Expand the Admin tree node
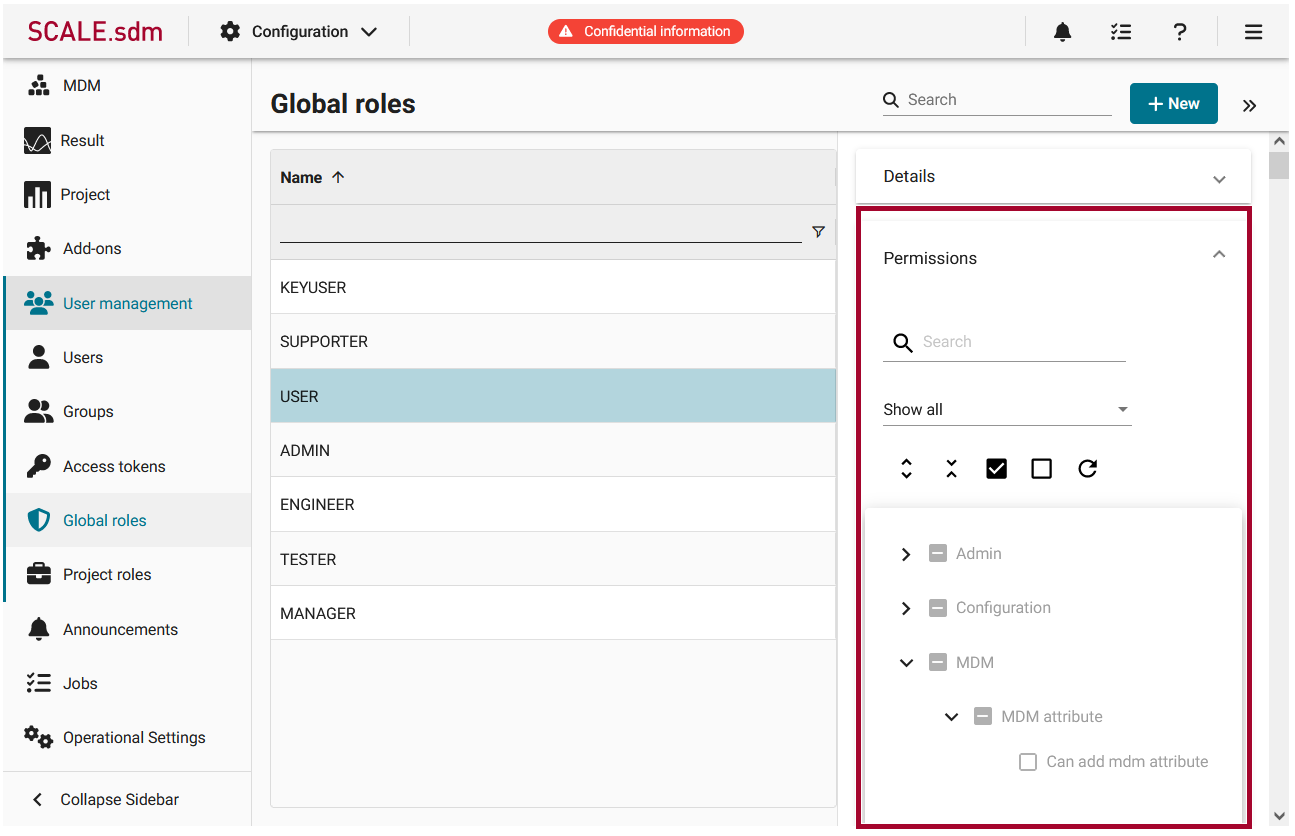 tap(906, 554)
